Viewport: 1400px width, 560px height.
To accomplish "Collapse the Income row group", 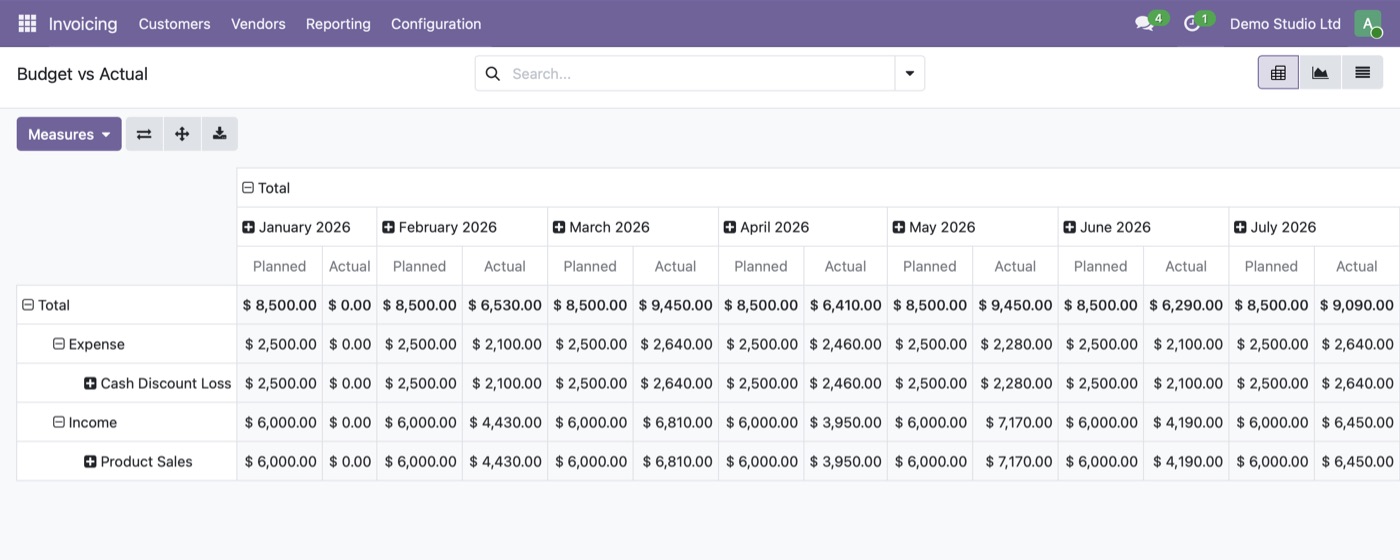I will click(85, 422).
